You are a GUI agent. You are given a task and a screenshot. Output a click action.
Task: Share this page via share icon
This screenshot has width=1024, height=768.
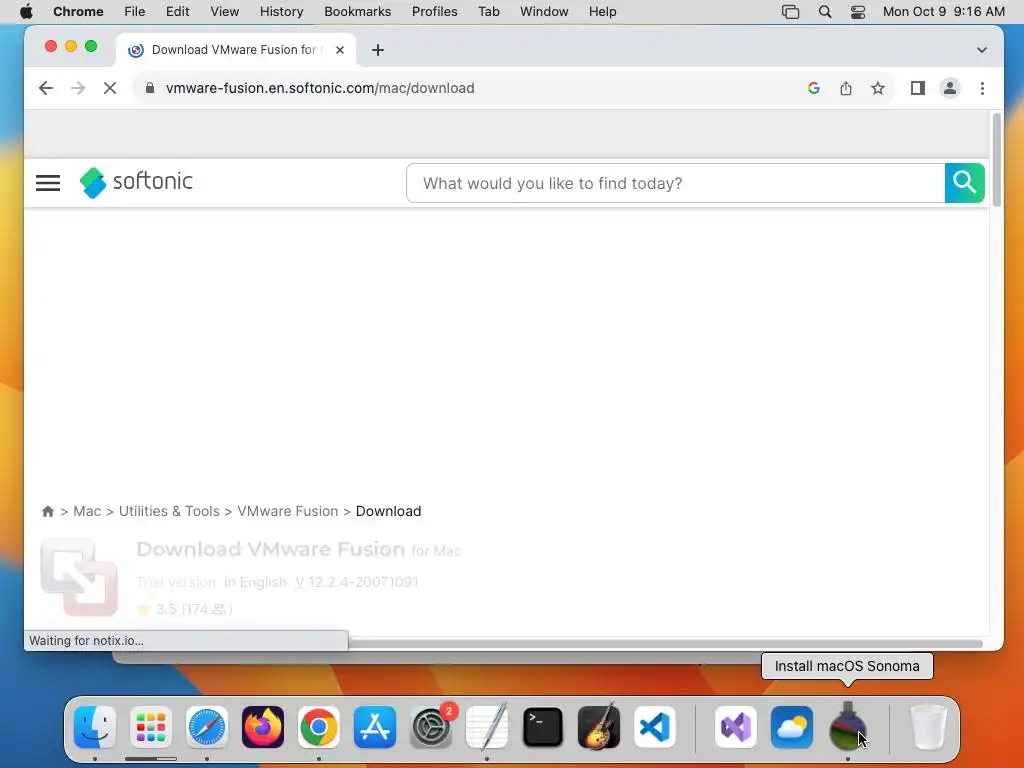coord(846,88)
